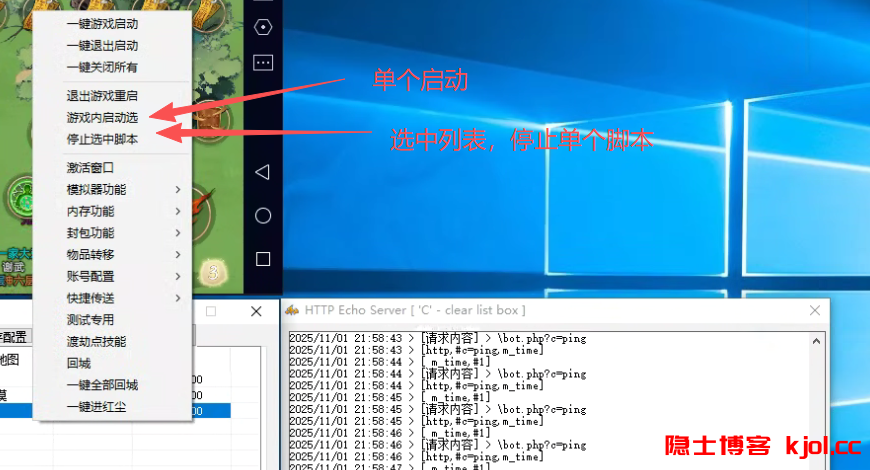Tap the emulator Home circle button
Screen dimensions: 870x470
pyautogui.click(x=263, y=215)
